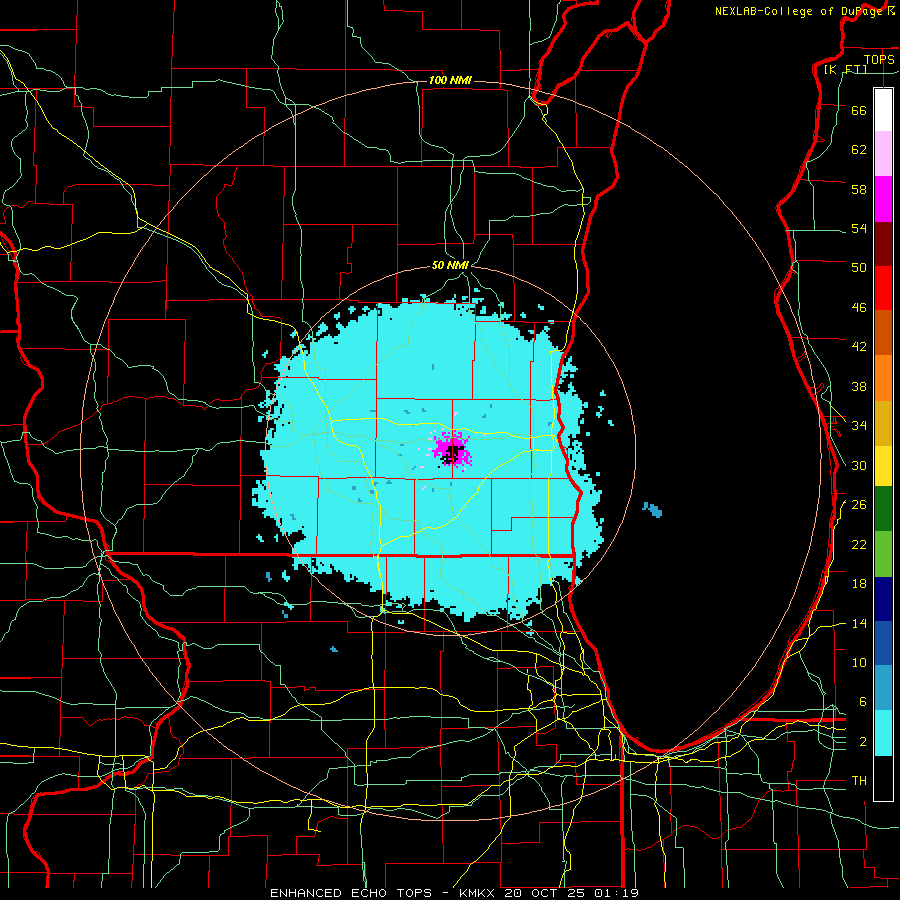
Task: Click the legend value 62
Action: [859, 149]
